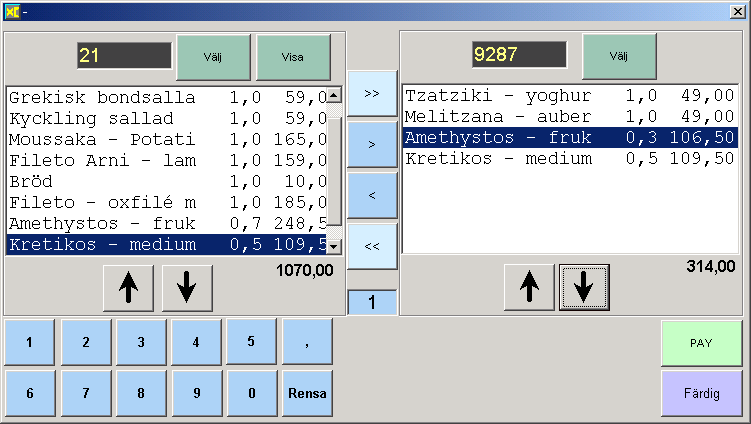Tap keypad digit 9

196,393
